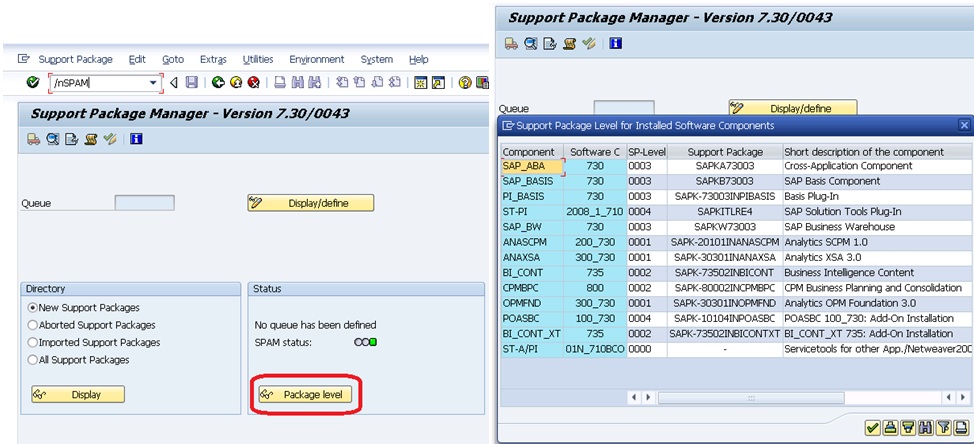This screenshot has height=444, width=974.
Task: Open the Utilities menu
Action: point(258,60)
